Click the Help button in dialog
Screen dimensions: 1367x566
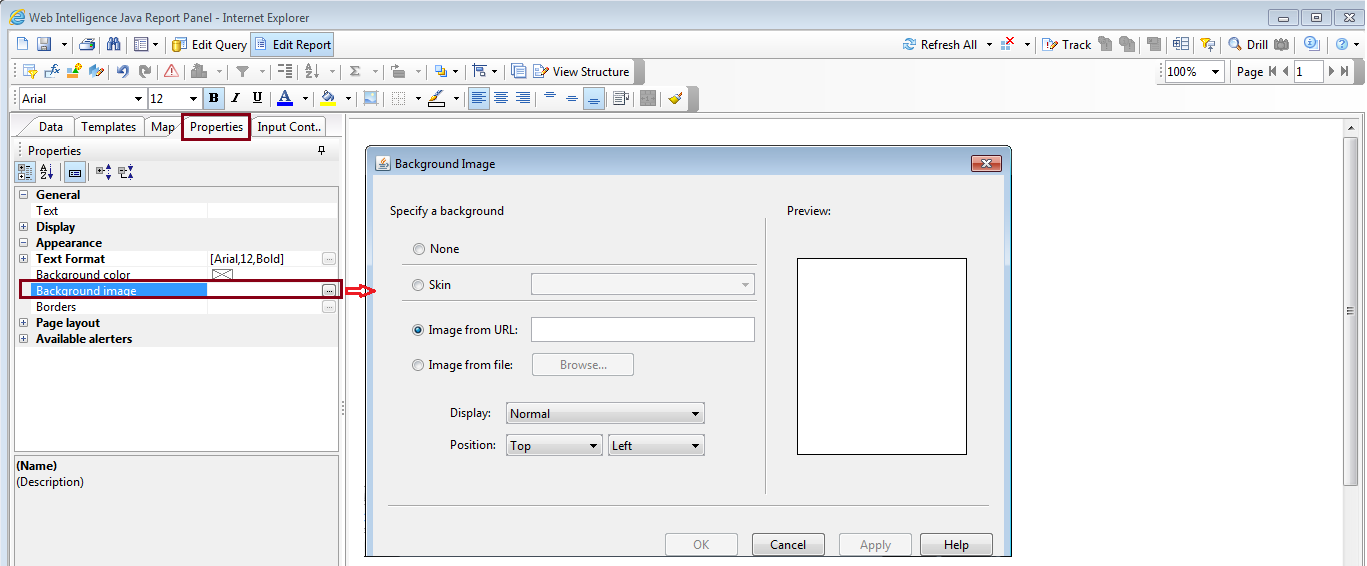coord(956,545)
